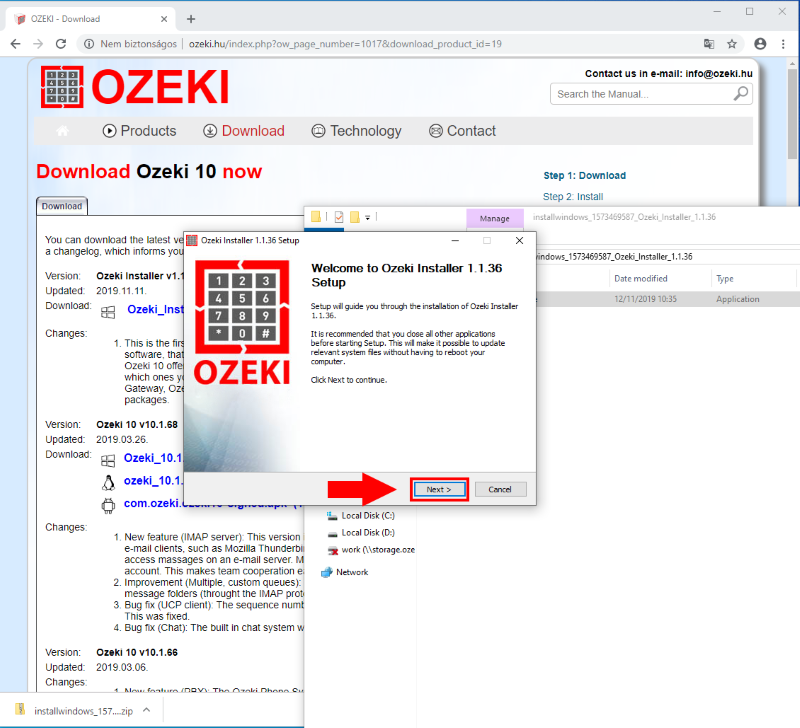Open the Customize Quick Access Toolbar dropdown
800x728 pixels.
[x=367, y=217]
